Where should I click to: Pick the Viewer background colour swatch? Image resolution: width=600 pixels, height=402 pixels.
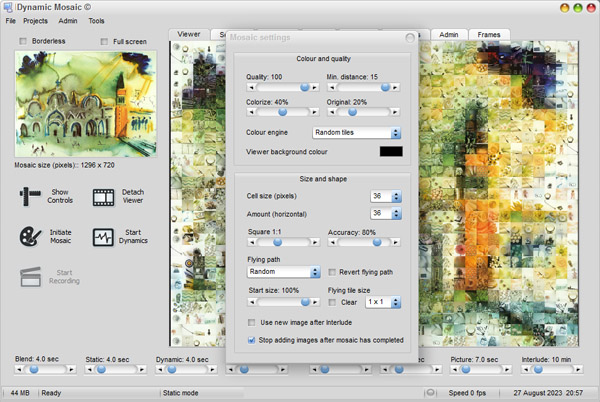[390, 151]
